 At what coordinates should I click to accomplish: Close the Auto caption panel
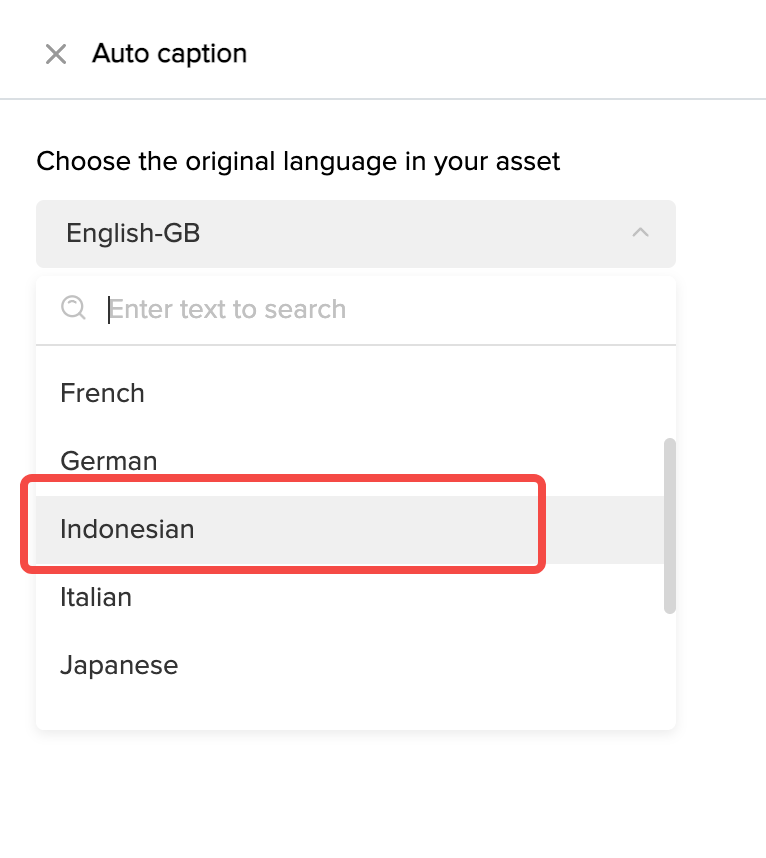click(56, 54)
